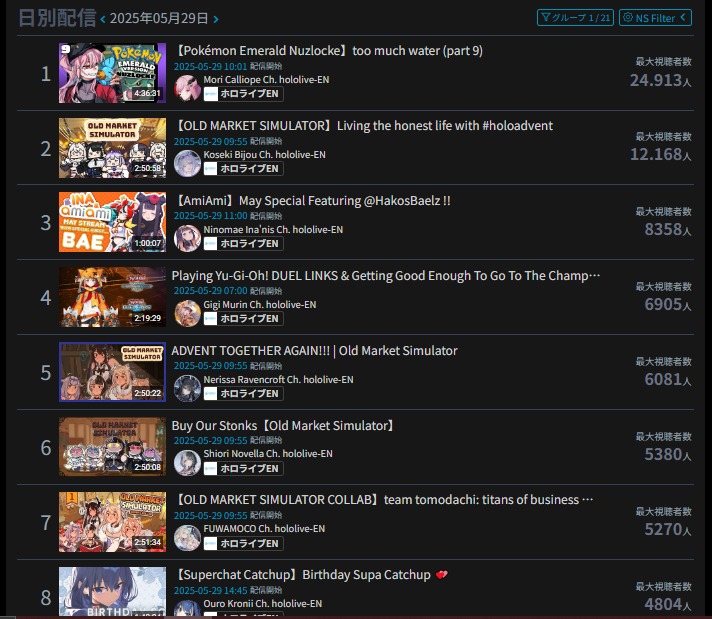Screen dimensions: 712x619
Task: Open Koseki Bijou Old Market Simulator thumbnail
Action: point(112,148)
